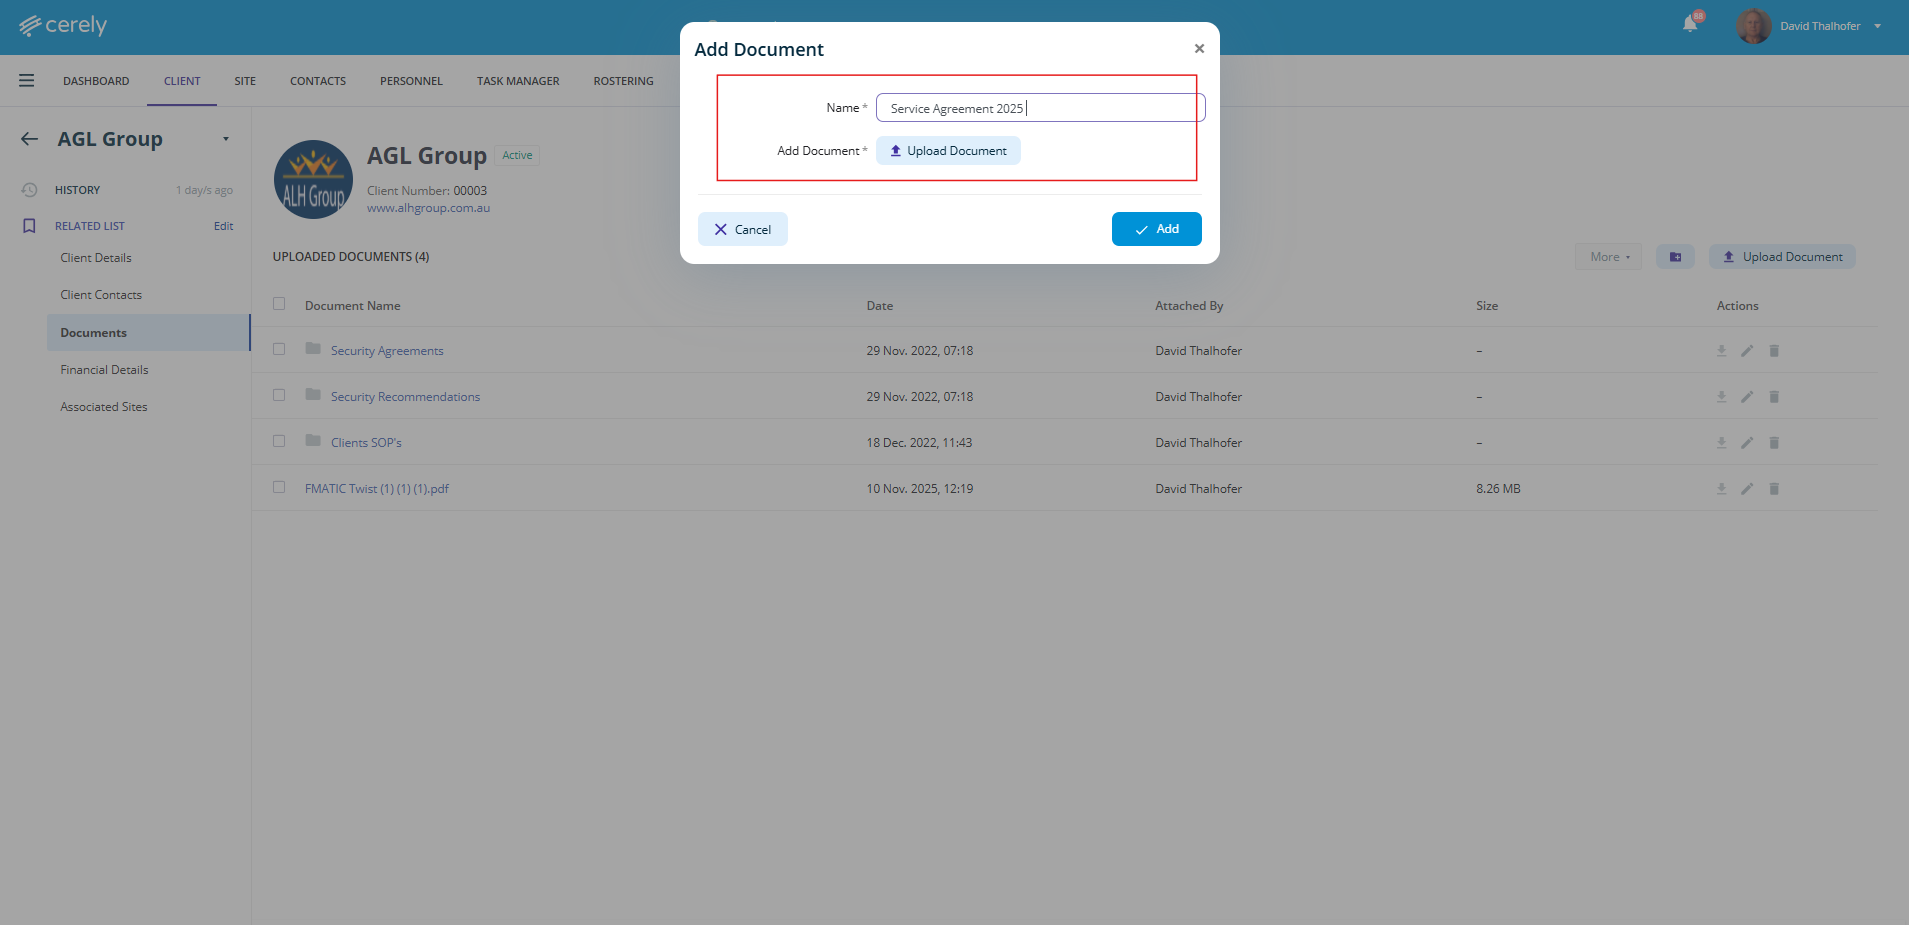The height and width of the screenshot is (925, 1909).
Task: Open the Task Manager tab
Action: point(518,81)
